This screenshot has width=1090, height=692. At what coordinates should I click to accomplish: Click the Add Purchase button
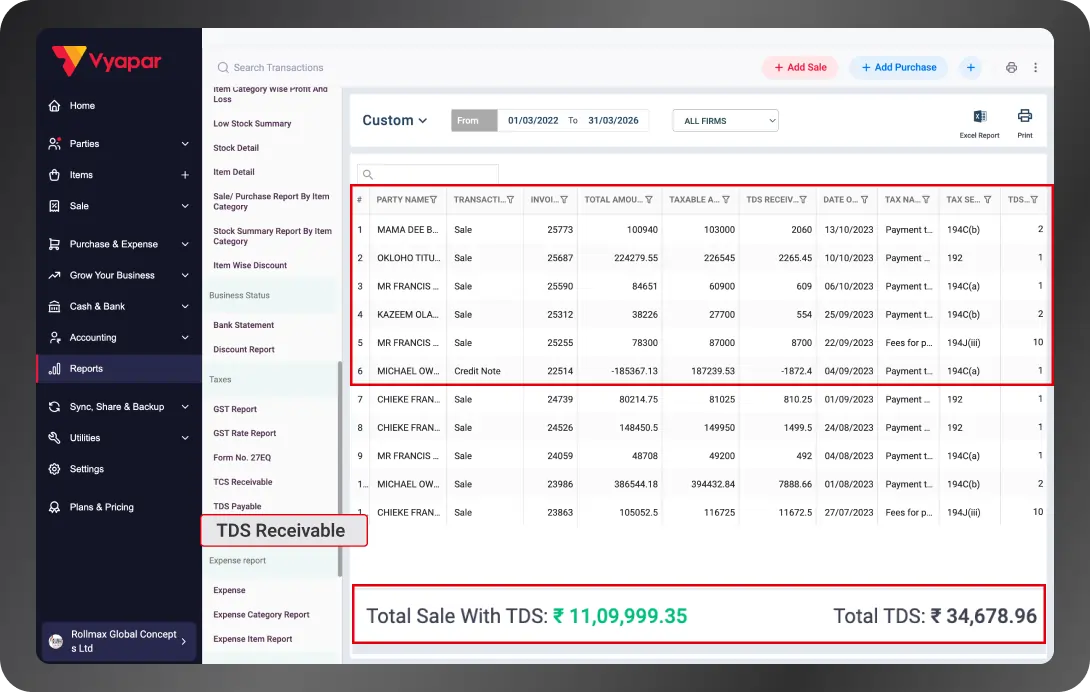tap(898, 67)
